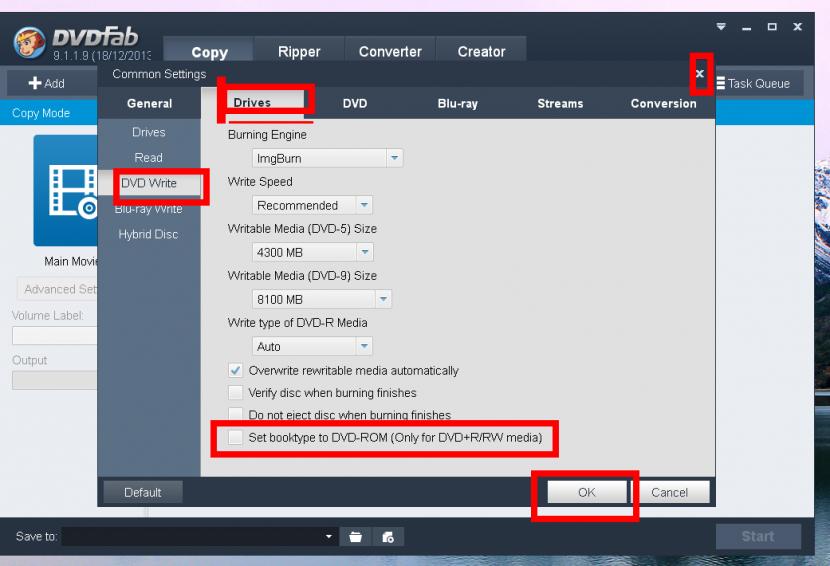The image size is (830, 566).
Task: Open the Conversion settings tab
Action: 663,103
